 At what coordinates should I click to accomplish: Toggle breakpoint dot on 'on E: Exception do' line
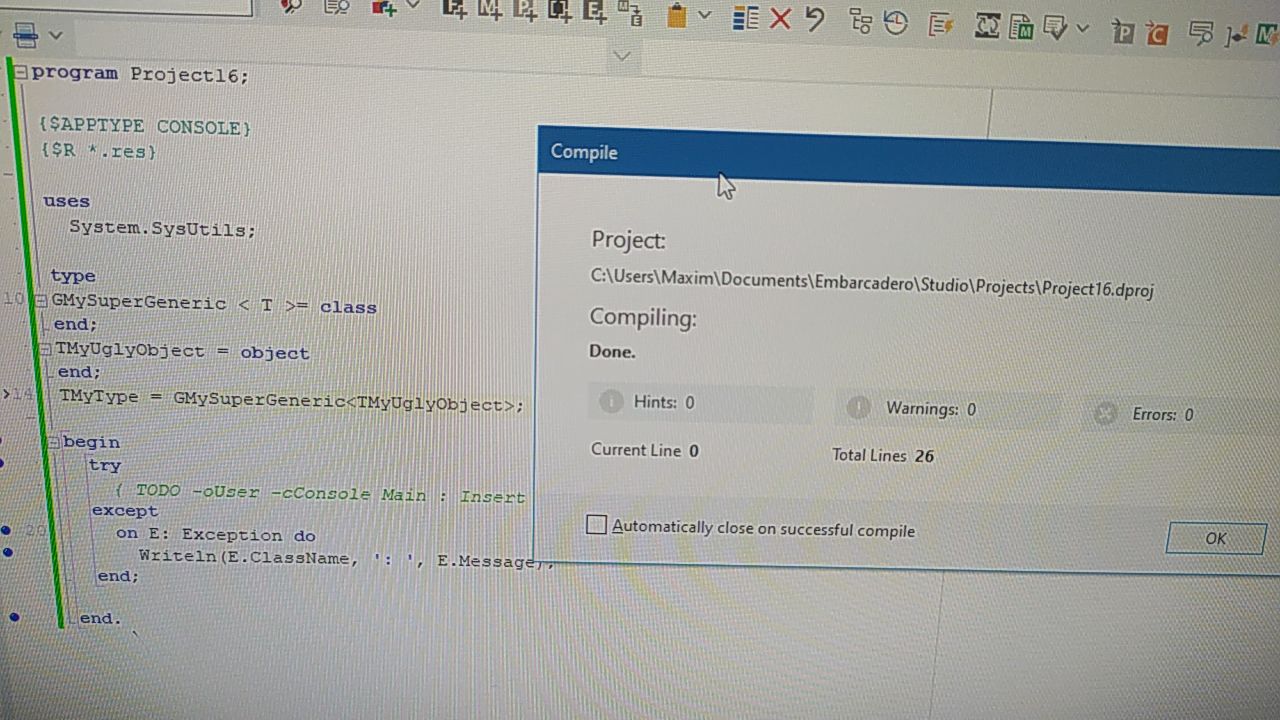click(x=6, y=529)
